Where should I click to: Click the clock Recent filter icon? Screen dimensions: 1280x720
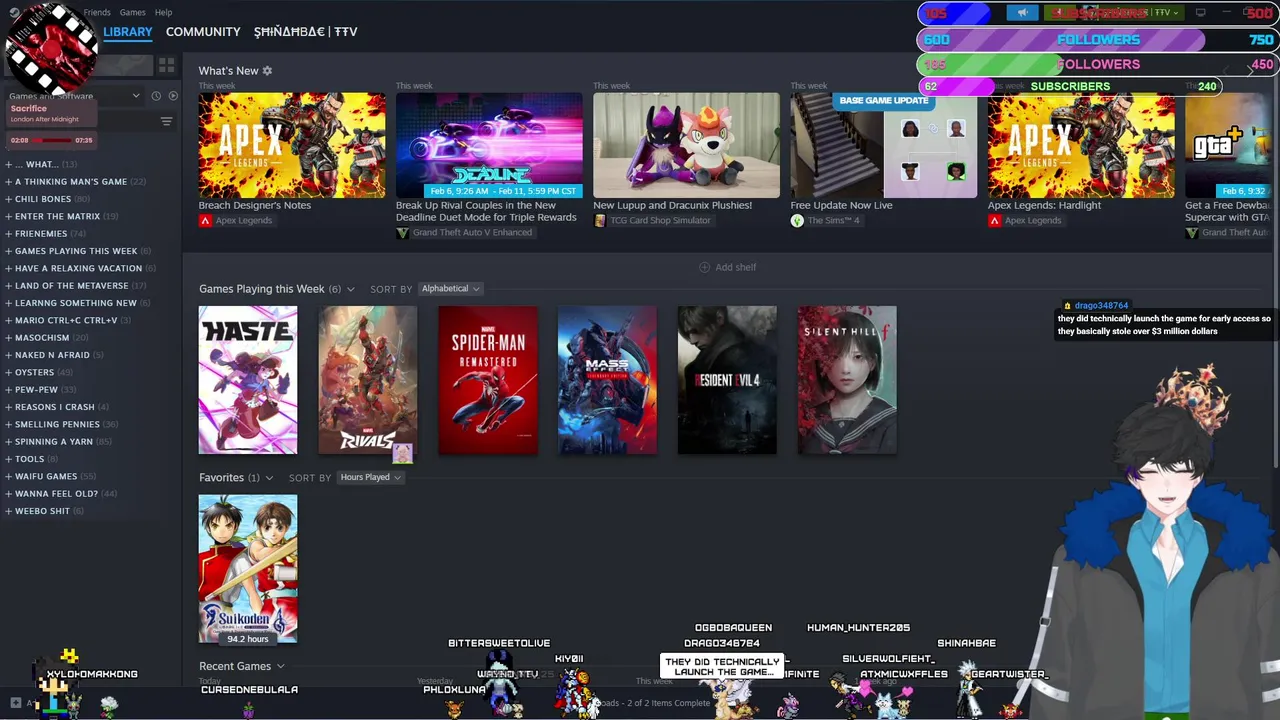point(156,96)
